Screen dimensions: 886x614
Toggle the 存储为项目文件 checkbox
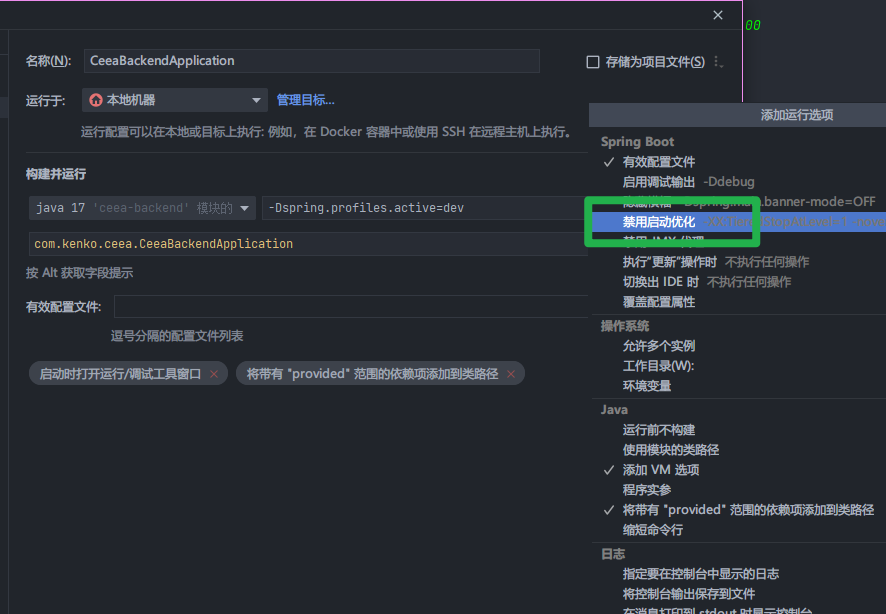[593, 62]
